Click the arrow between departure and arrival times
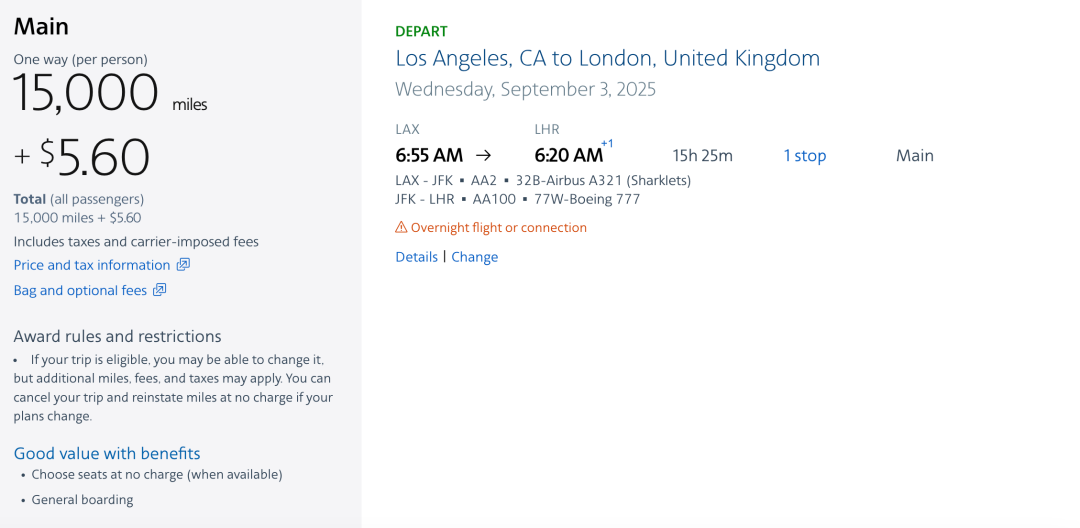 [483, 155]
